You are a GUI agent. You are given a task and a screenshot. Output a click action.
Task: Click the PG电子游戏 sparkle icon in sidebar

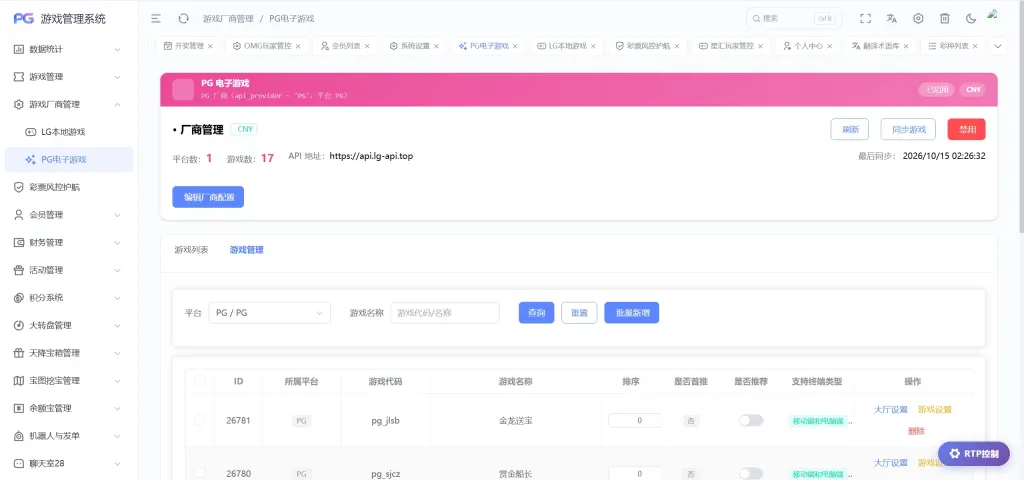(x=30, y=159)
